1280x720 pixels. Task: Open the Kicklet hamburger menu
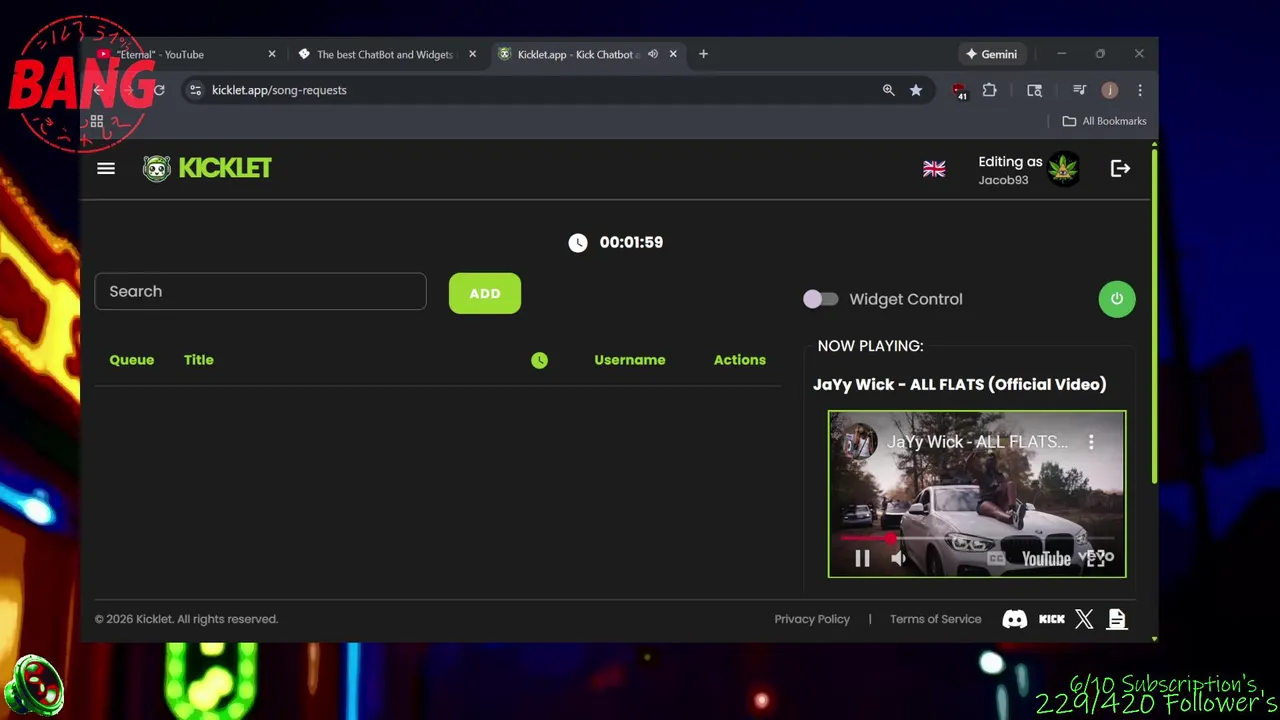[106, 168]
